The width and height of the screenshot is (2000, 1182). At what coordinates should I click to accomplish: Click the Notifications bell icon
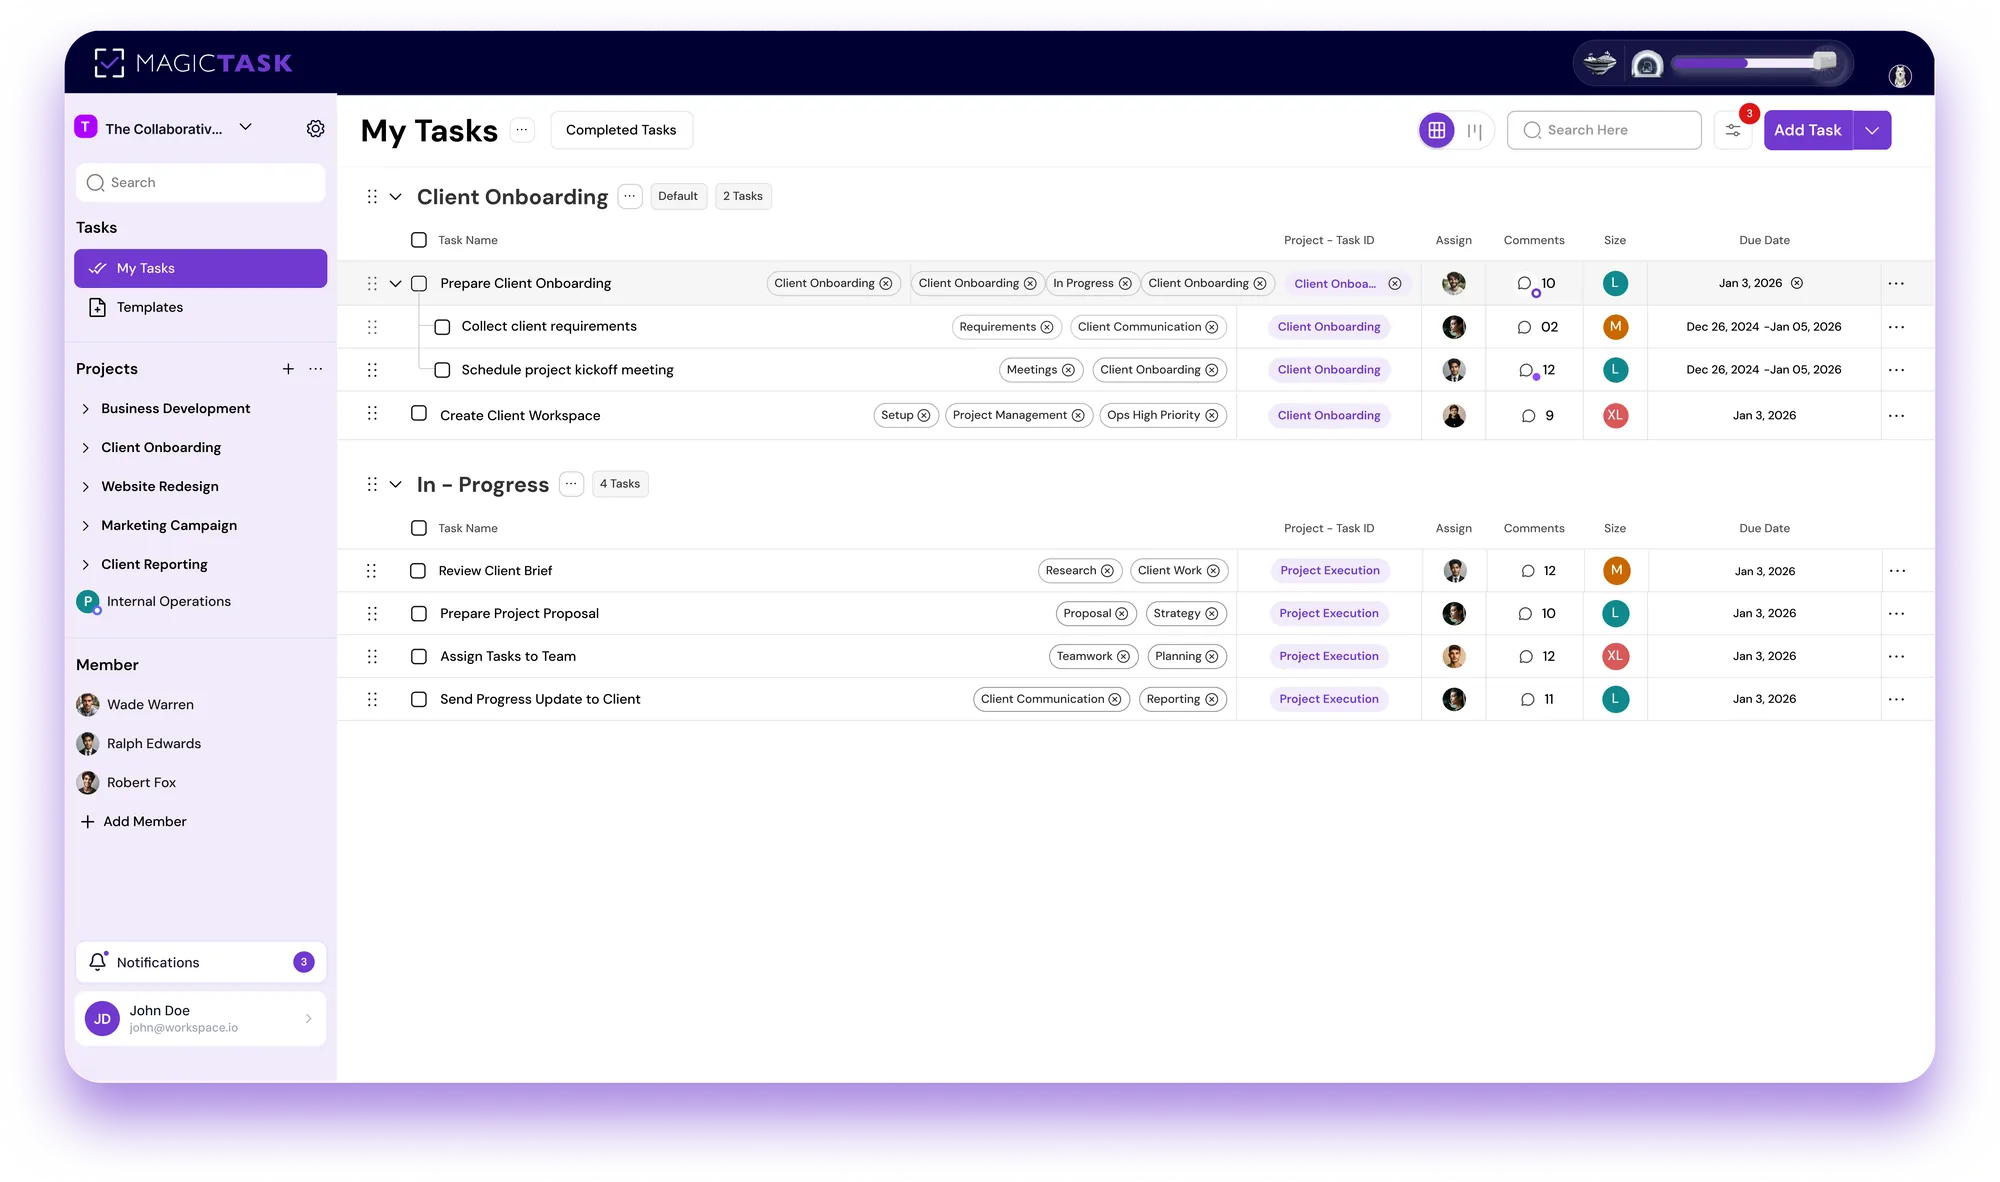(x=97, y=962)
